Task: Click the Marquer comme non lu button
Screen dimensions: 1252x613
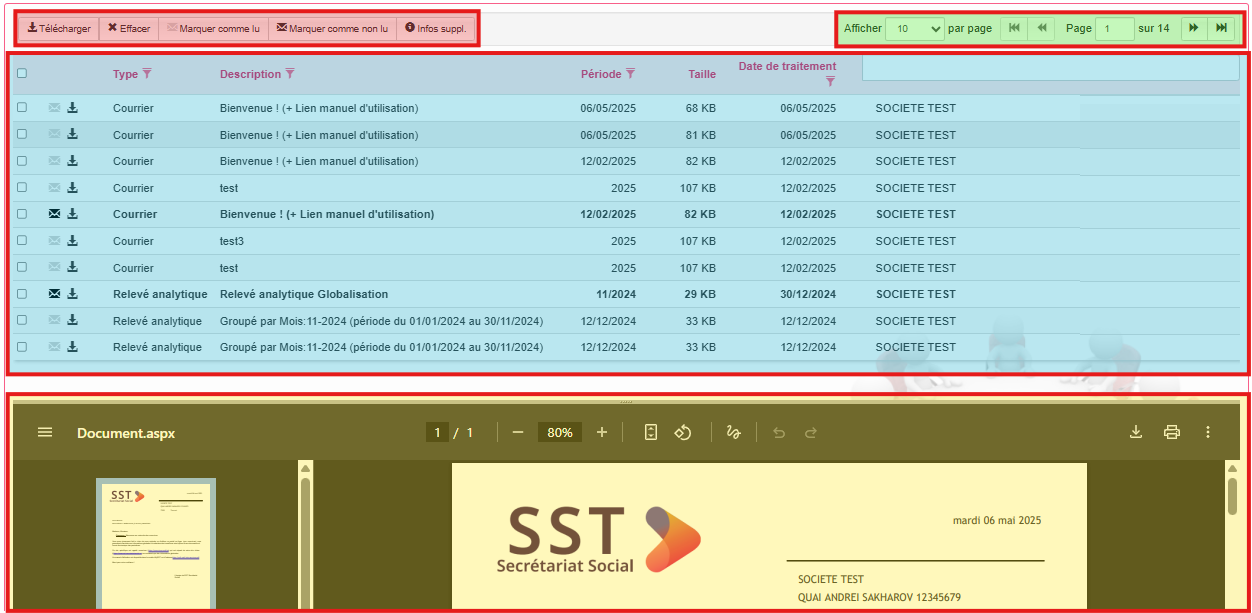Action: pos(331,28)
